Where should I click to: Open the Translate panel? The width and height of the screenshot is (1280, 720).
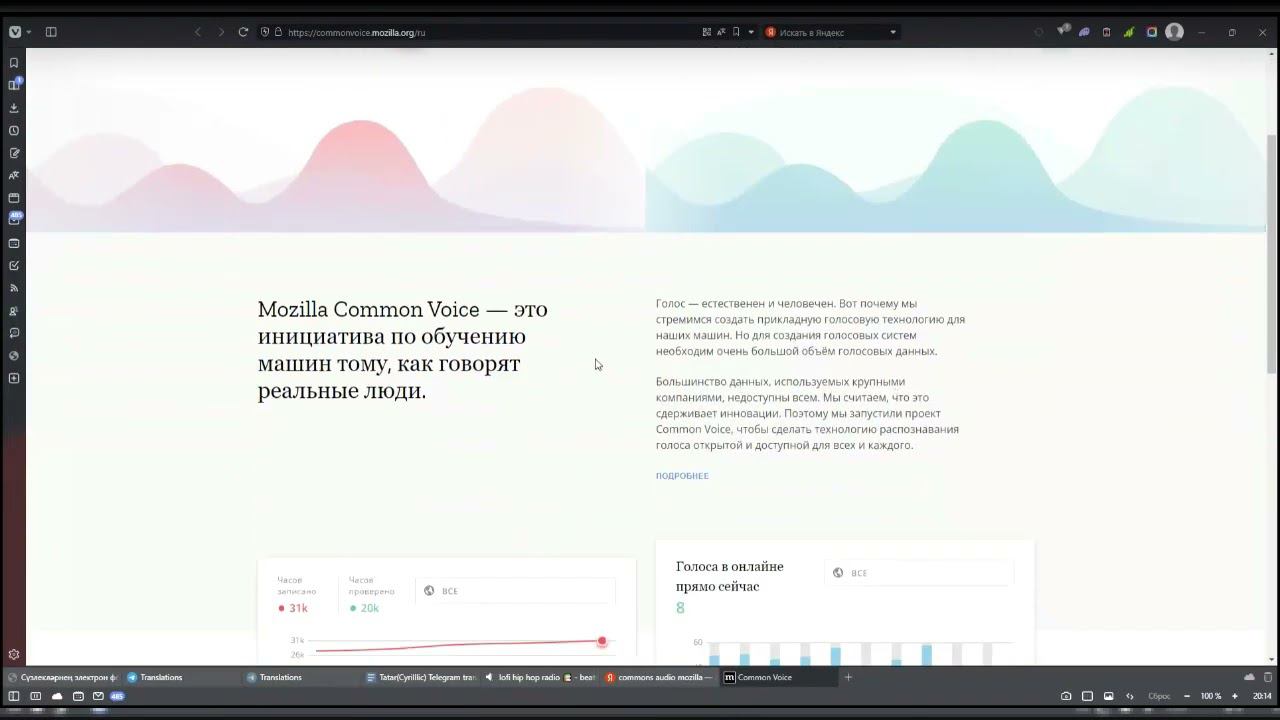point(14,176)
